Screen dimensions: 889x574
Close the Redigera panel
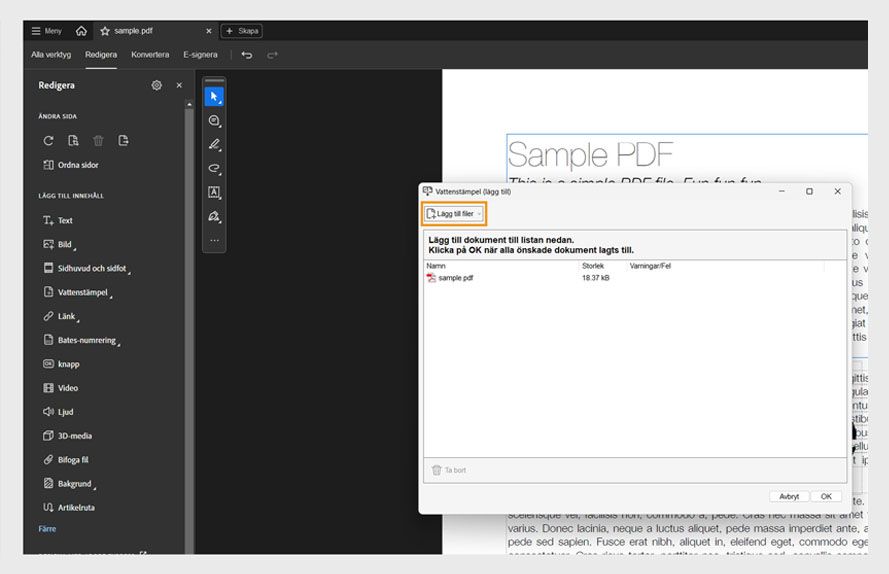(x=179, y=85)
